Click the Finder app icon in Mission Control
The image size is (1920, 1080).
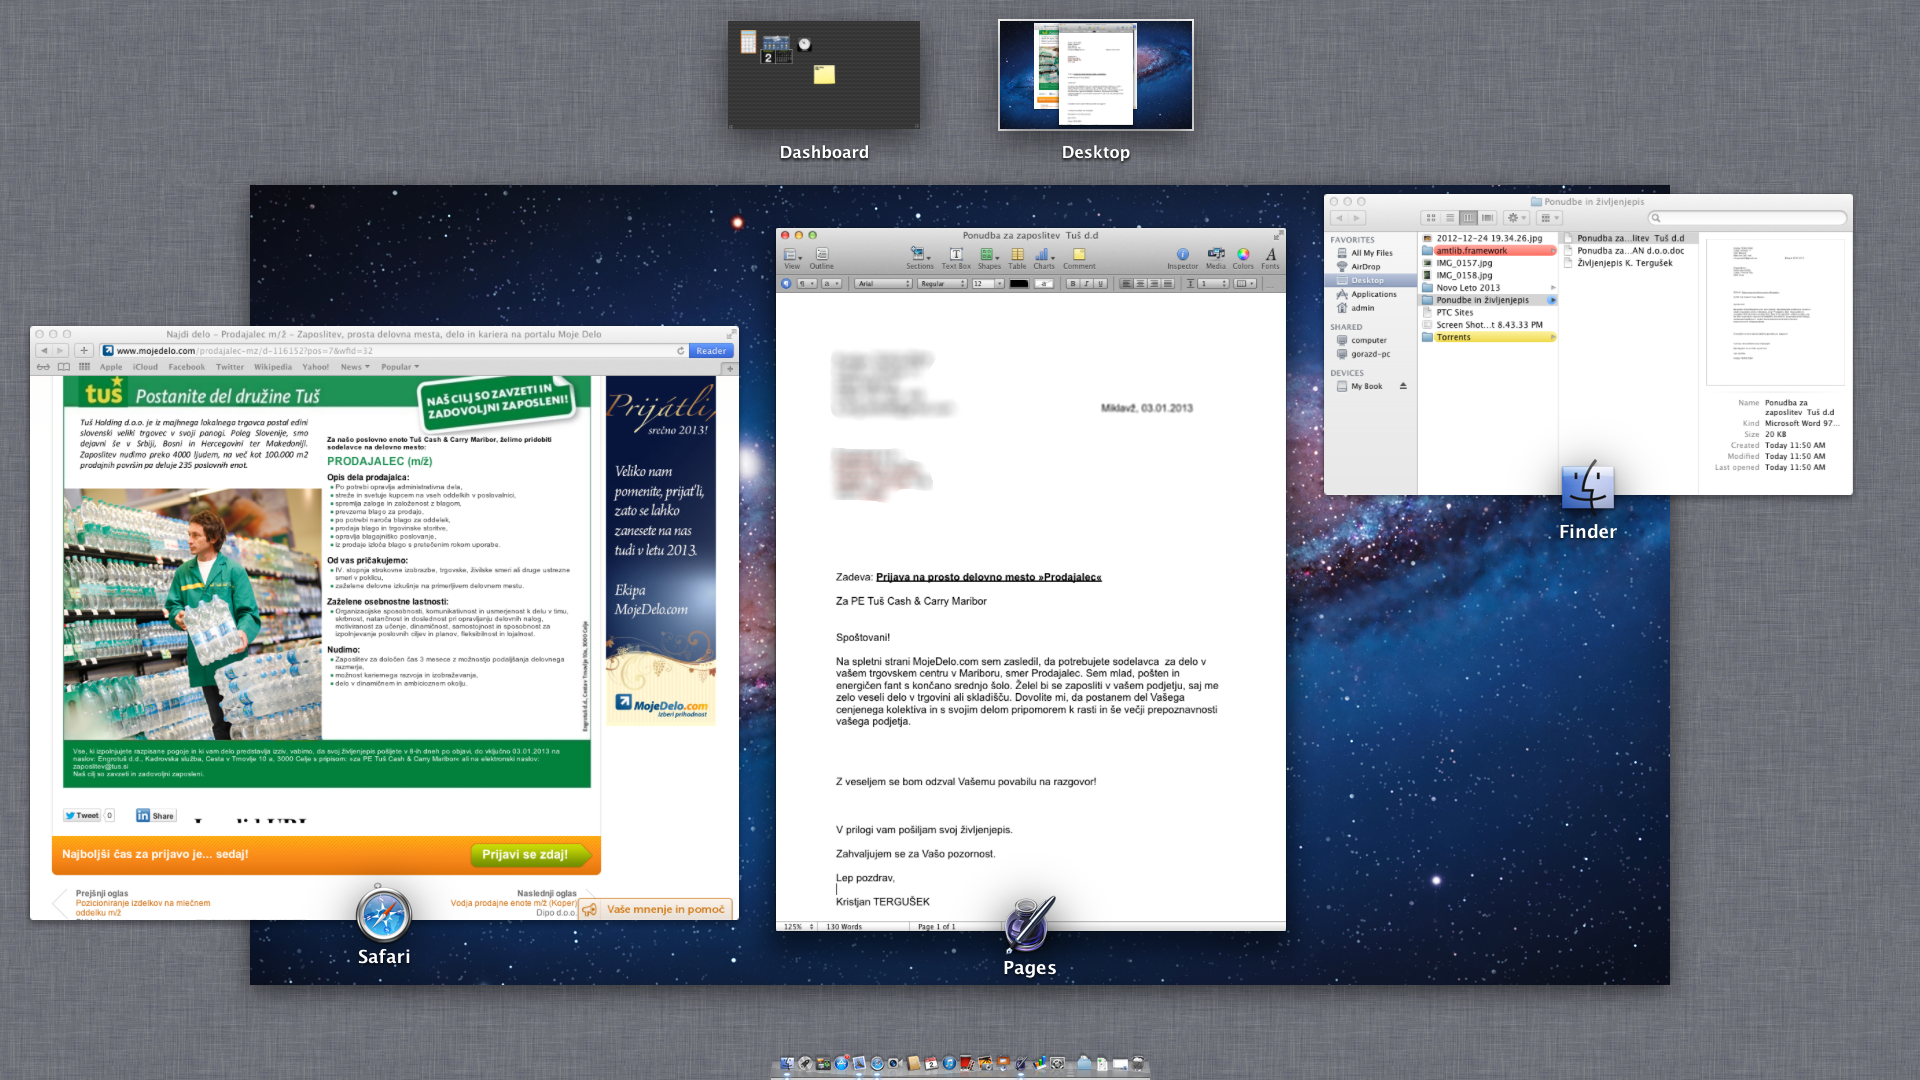point(1587,488)
